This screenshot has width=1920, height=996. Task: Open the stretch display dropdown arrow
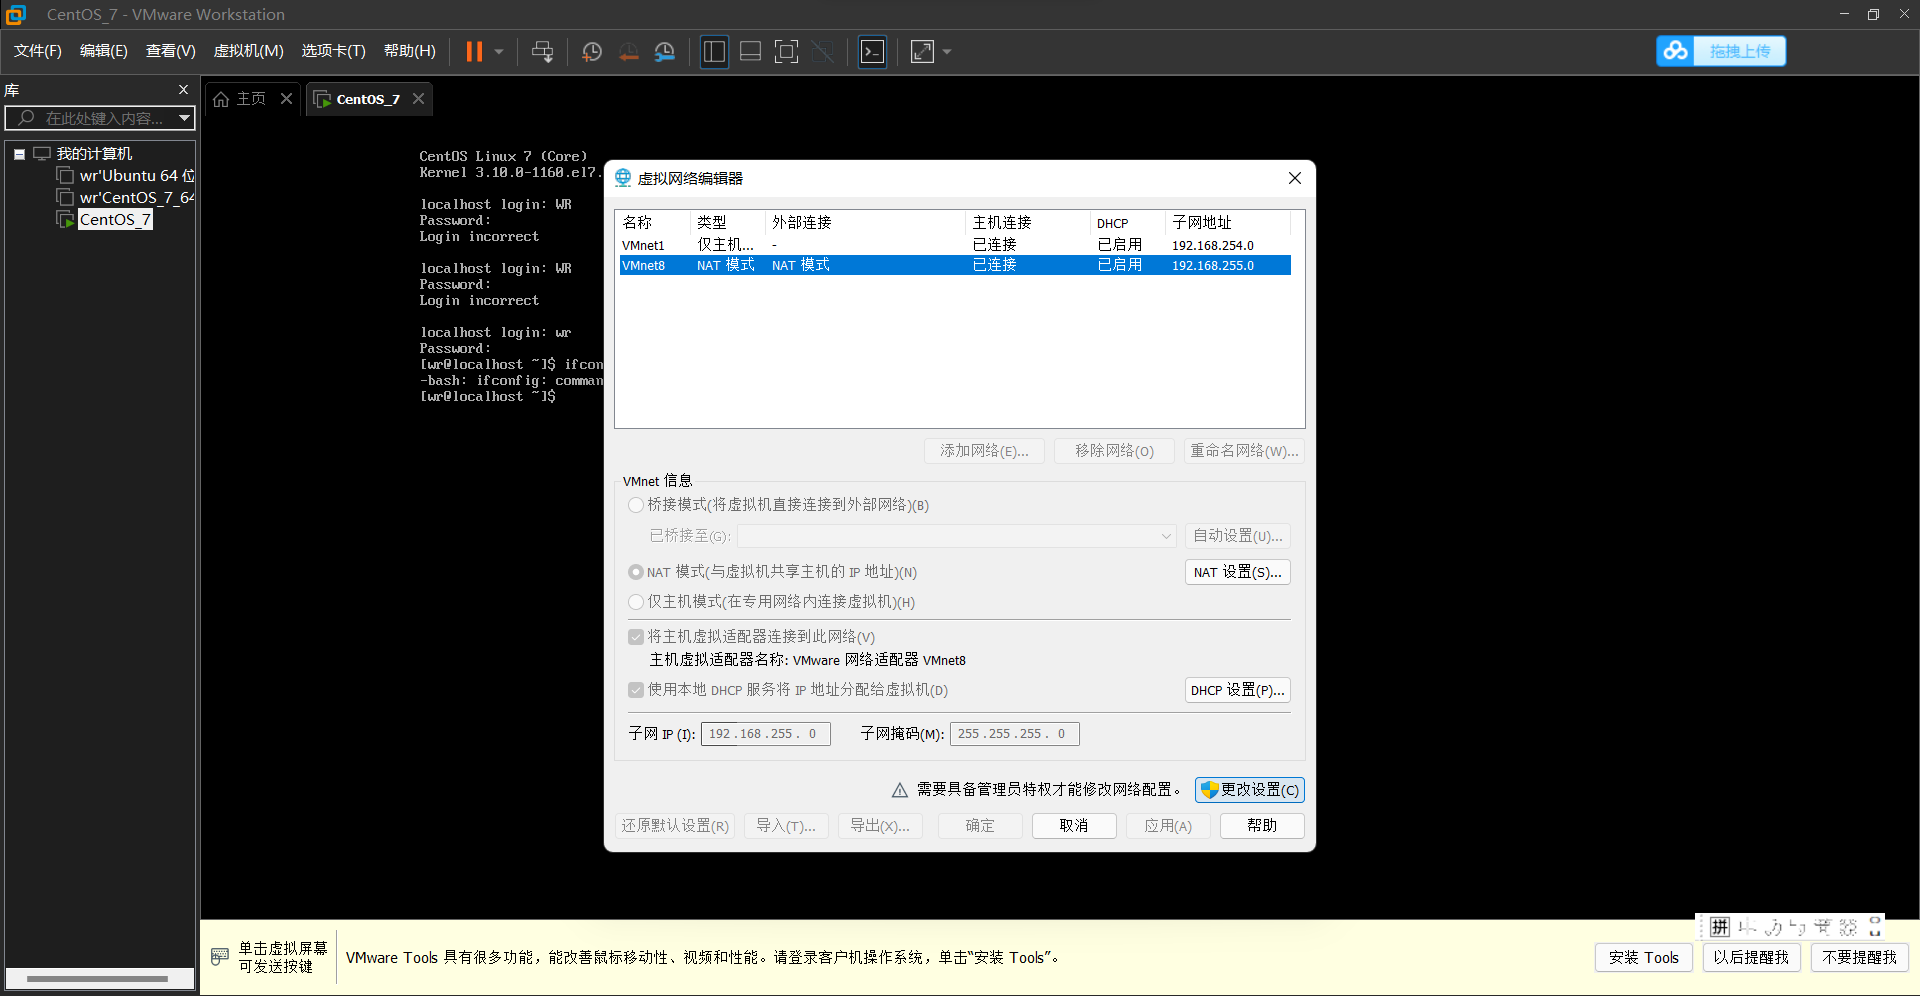(947, 51)
